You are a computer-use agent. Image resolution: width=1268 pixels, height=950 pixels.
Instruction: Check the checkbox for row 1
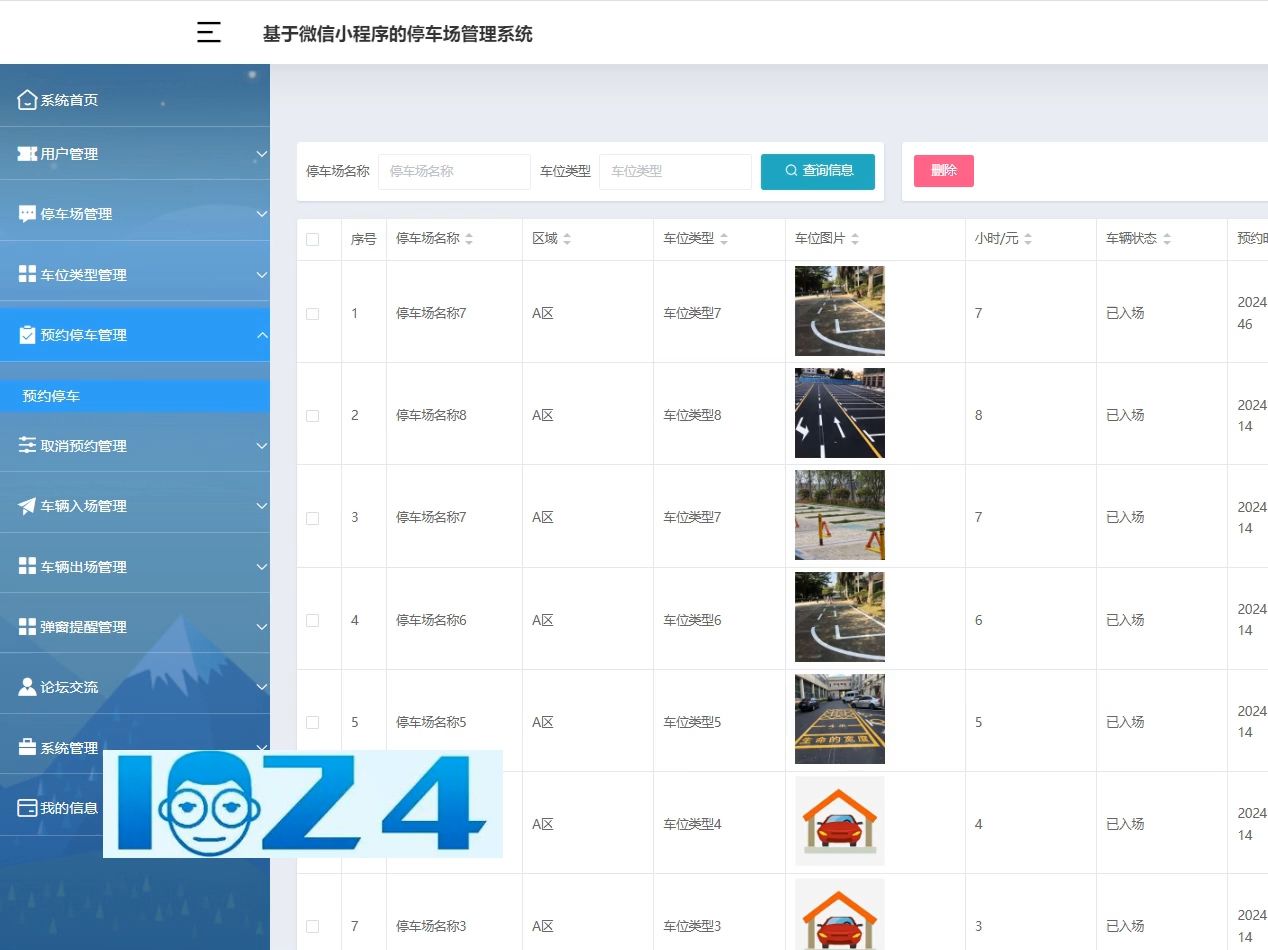point(313,313)
